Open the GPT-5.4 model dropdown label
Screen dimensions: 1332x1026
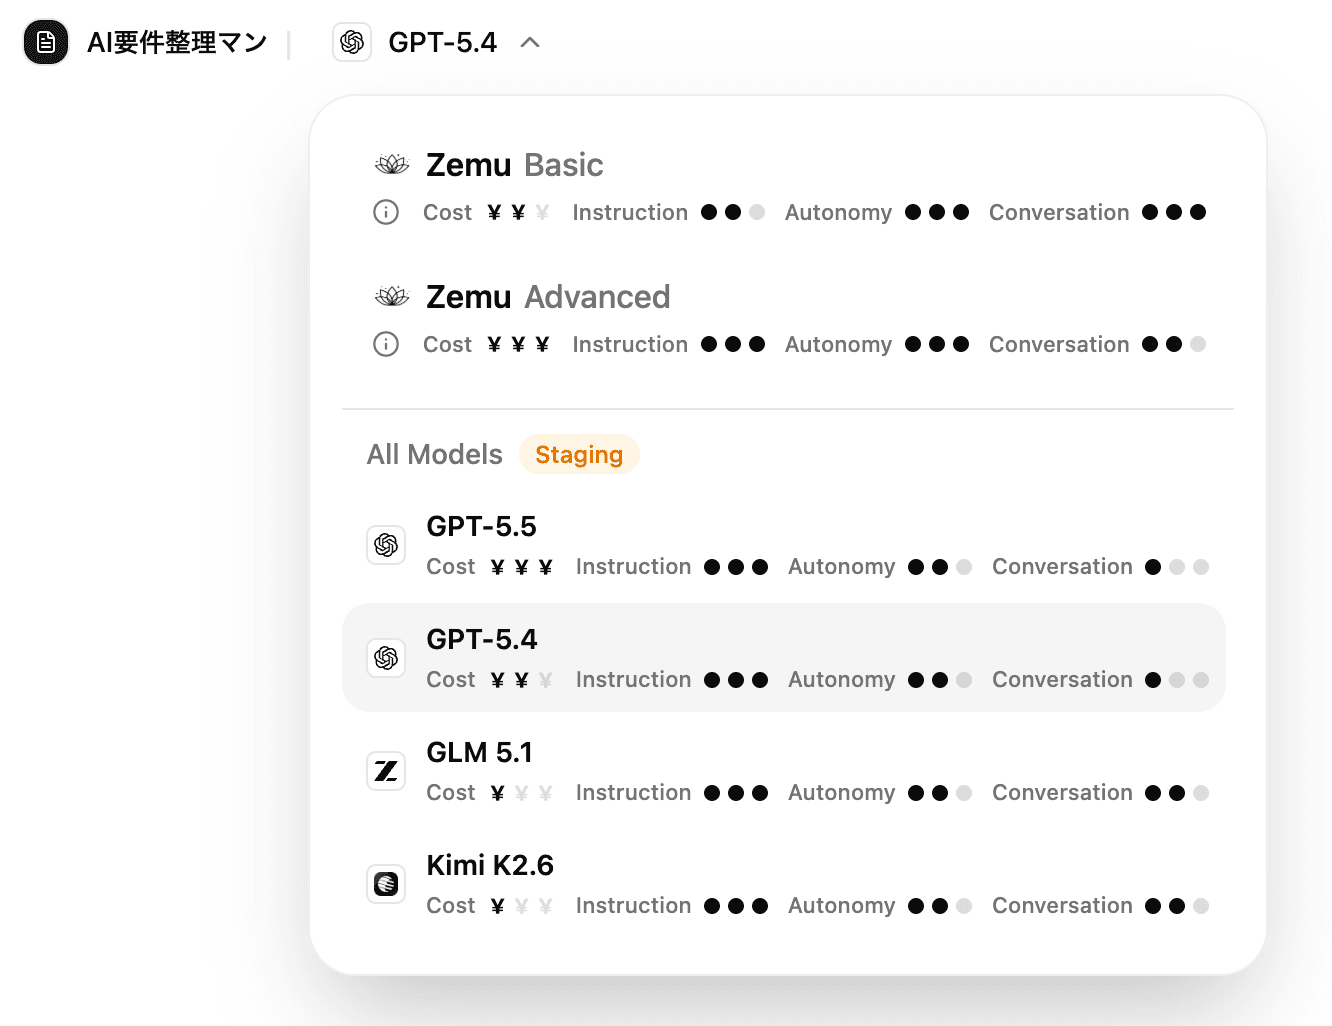[x=442, y=42]
